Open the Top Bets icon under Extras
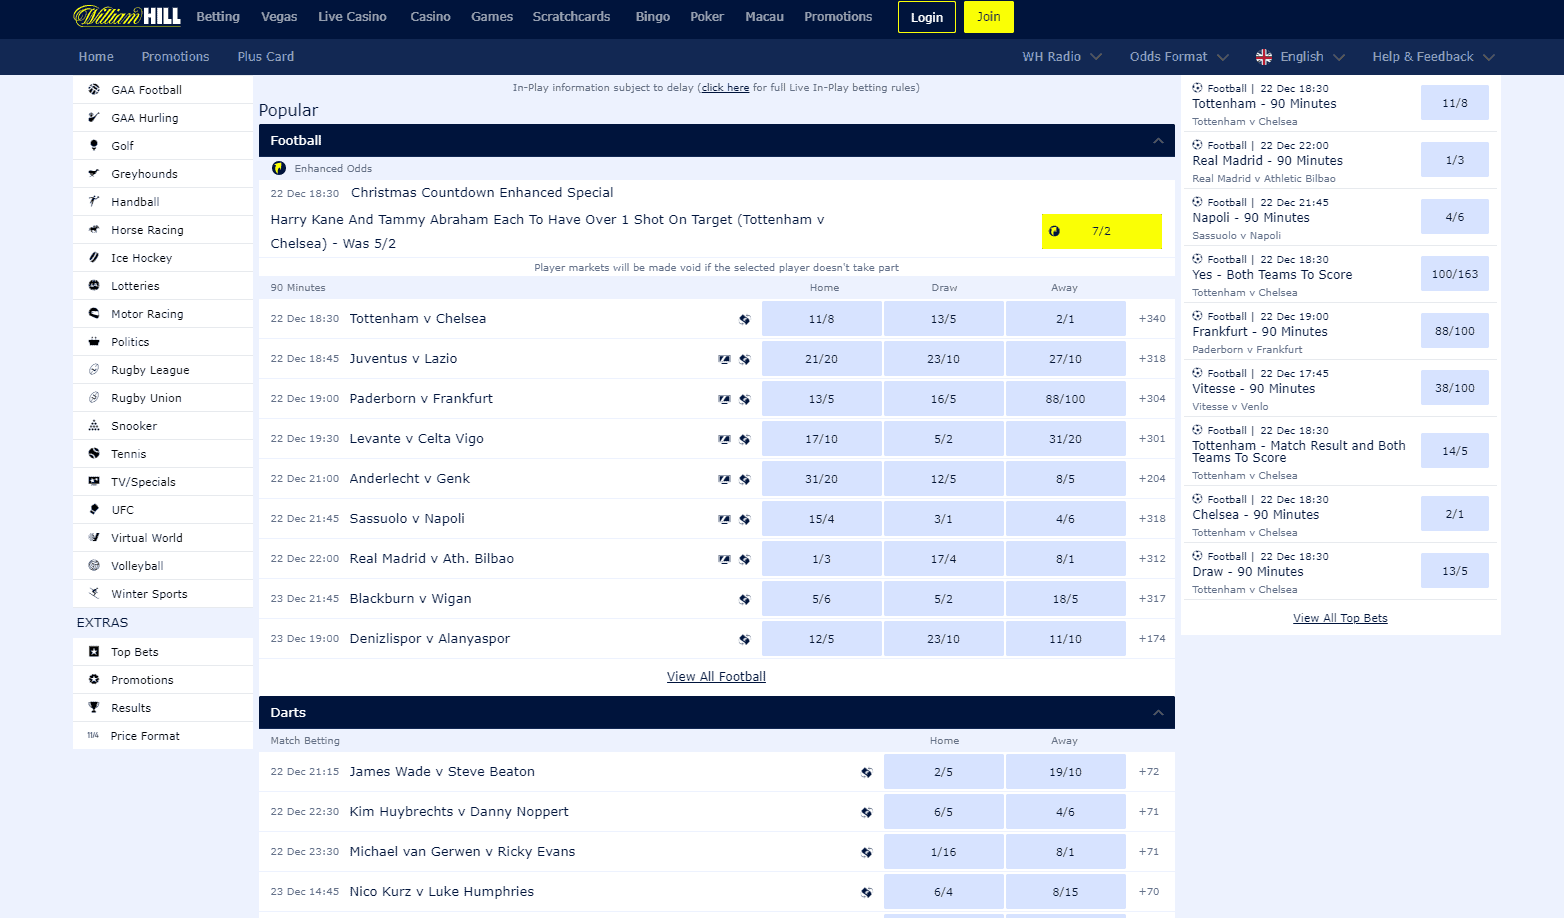The width and height of the screenshot is (1564, 918). [x=95, y=651]
